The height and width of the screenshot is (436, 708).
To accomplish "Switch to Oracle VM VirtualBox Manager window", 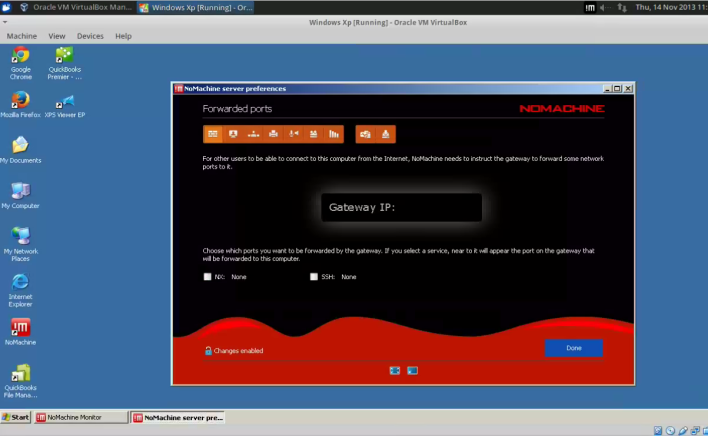I will click(x=76, y=7).
